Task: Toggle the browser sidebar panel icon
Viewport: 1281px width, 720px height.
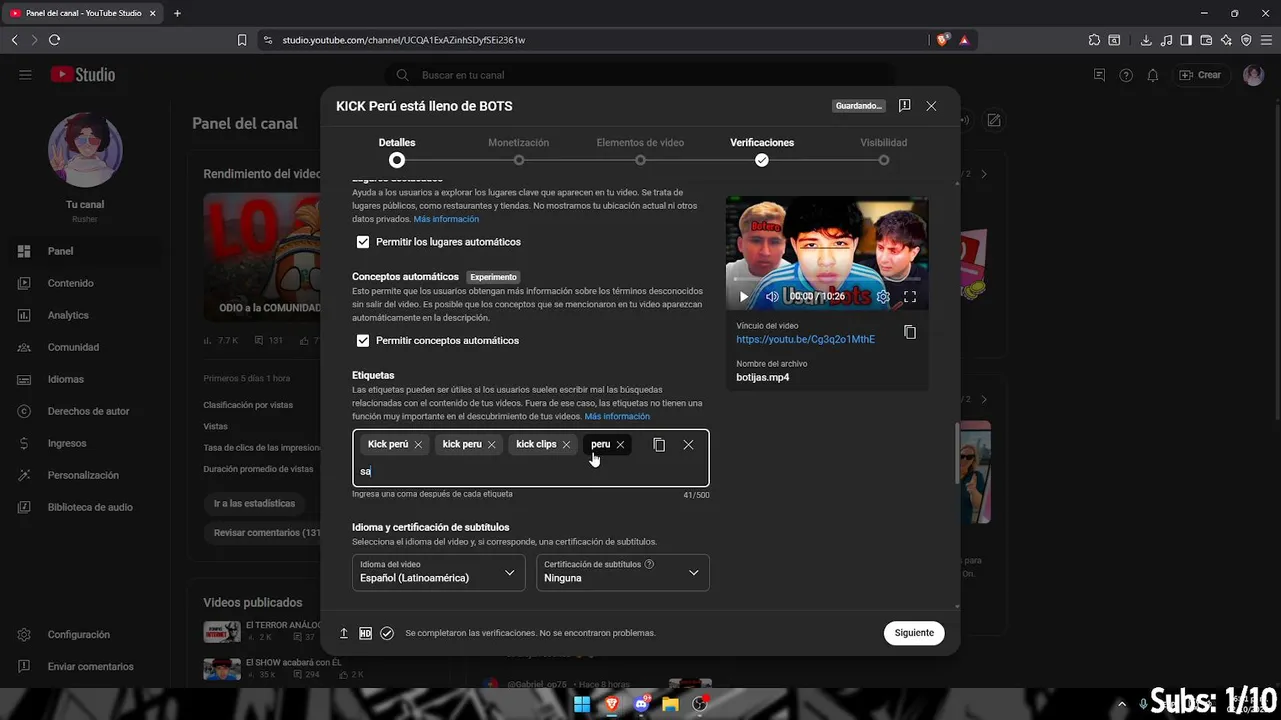Action: coord(1186,40)
